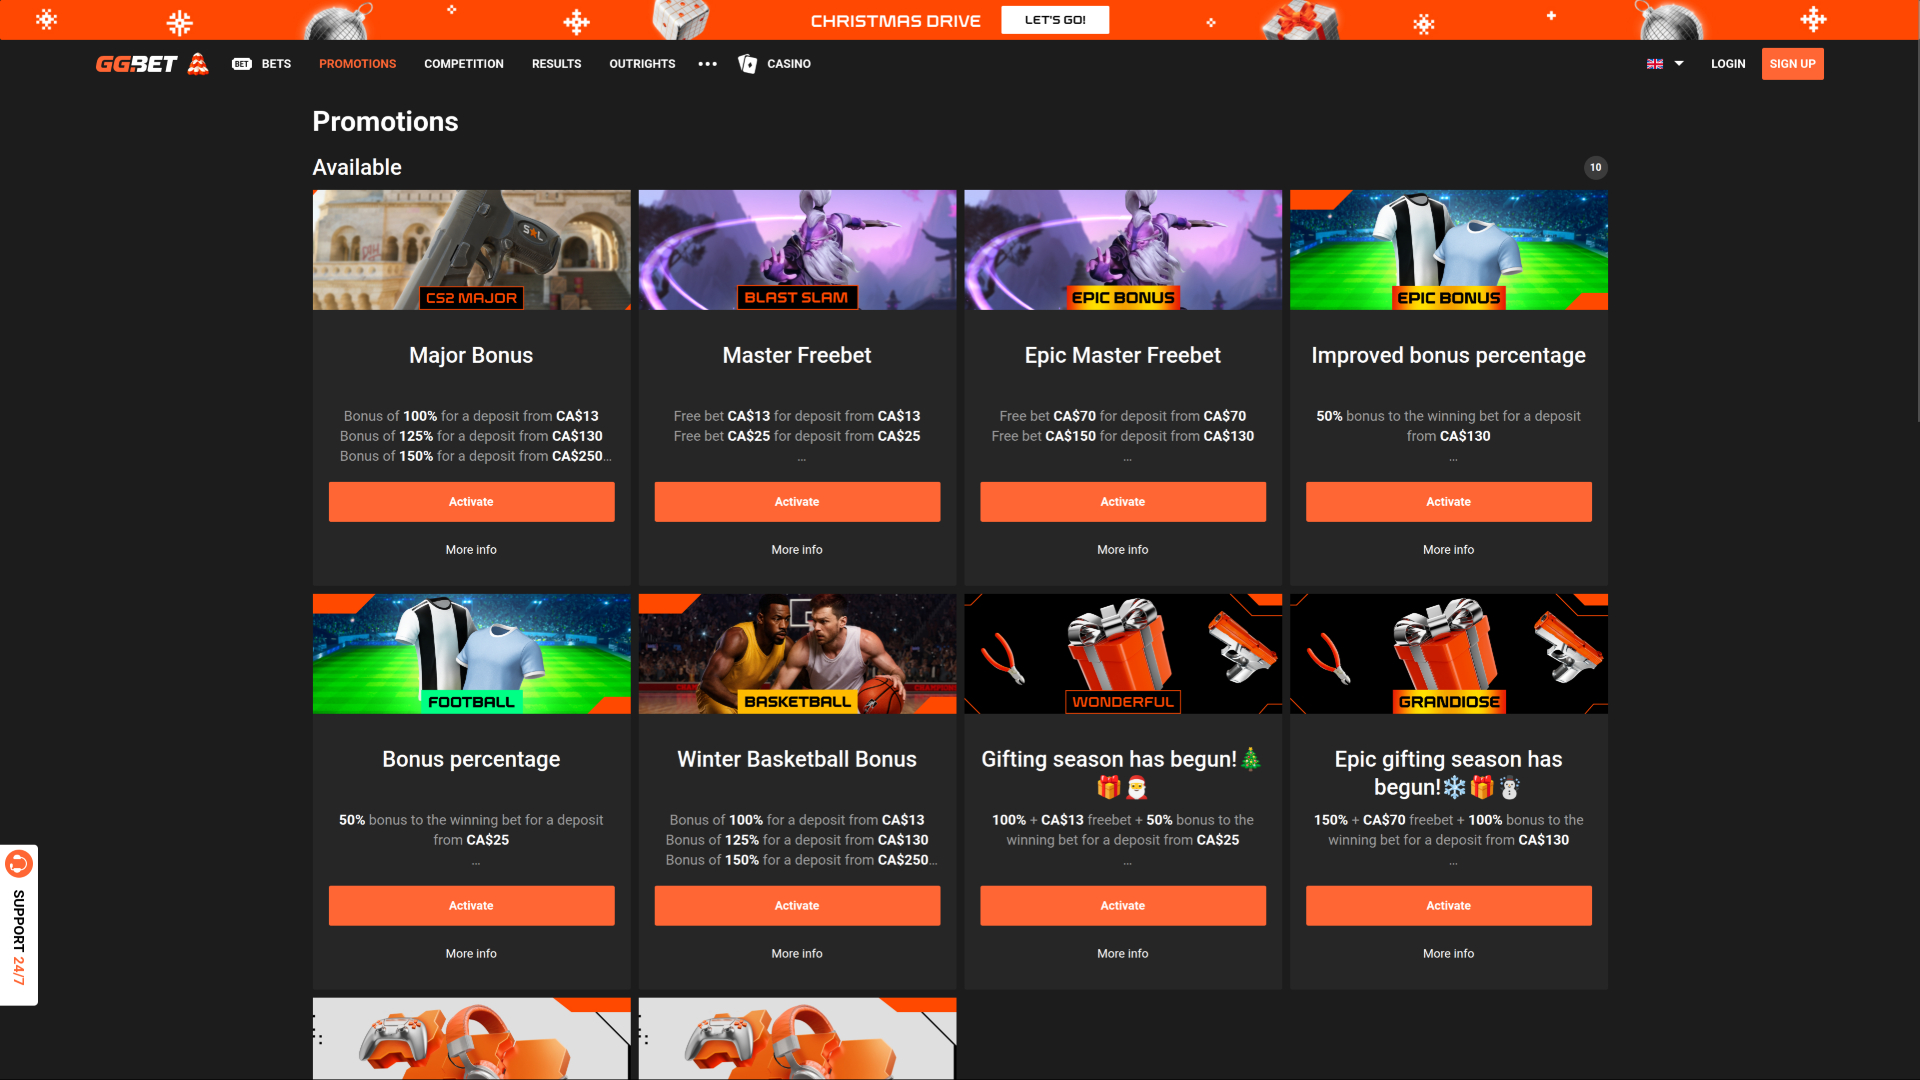Click the Sign Up button
The image size is (1920, 1080).
pos(1792,63)
